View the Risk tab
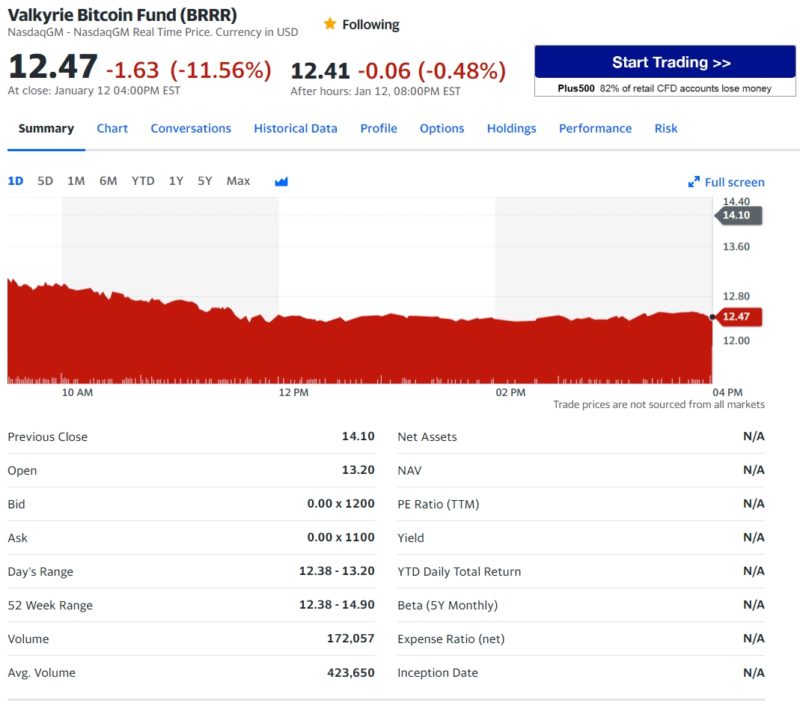Image resolution: width=800 pixels, height=712 pixels. coord(666,128)
